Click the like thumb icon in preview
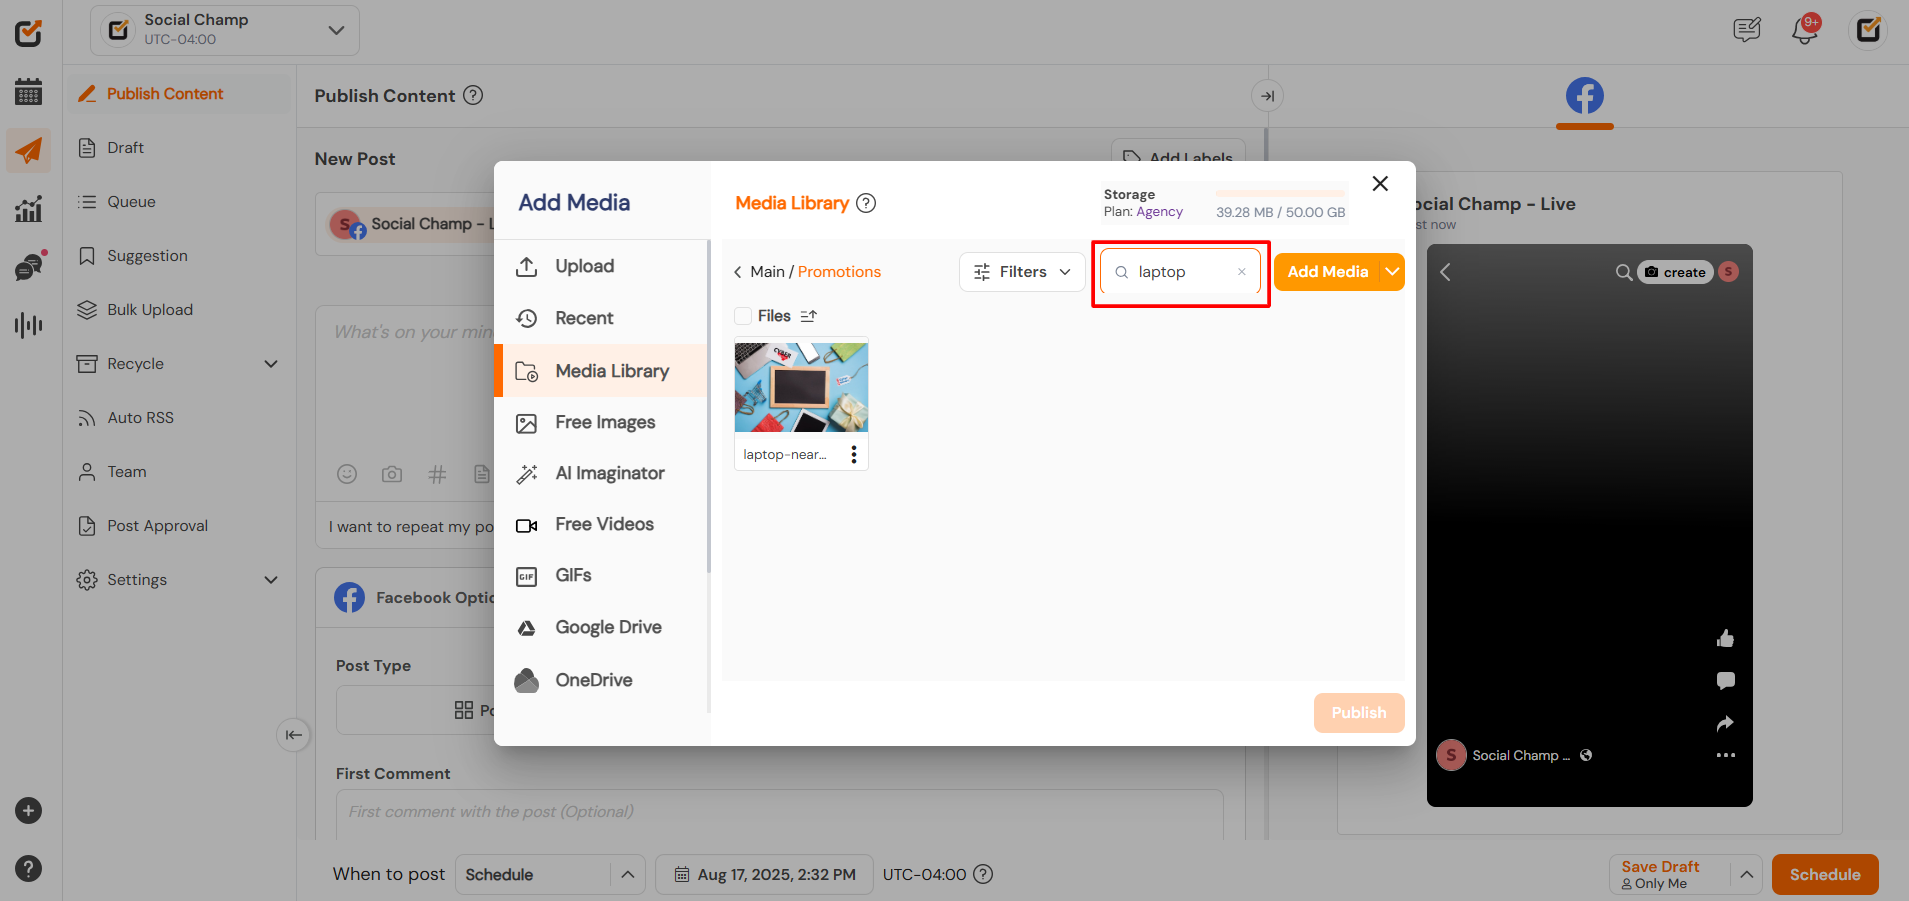 coord(1725,638)
